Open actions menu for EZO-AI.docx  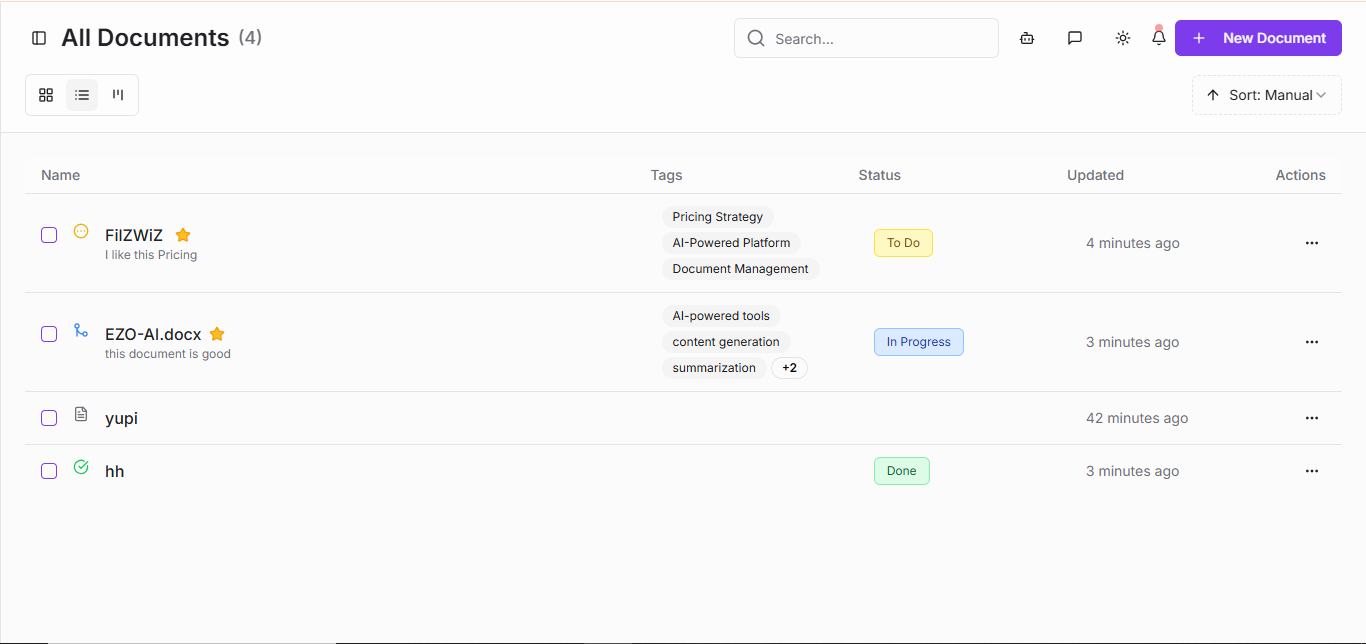[1312, 342]
